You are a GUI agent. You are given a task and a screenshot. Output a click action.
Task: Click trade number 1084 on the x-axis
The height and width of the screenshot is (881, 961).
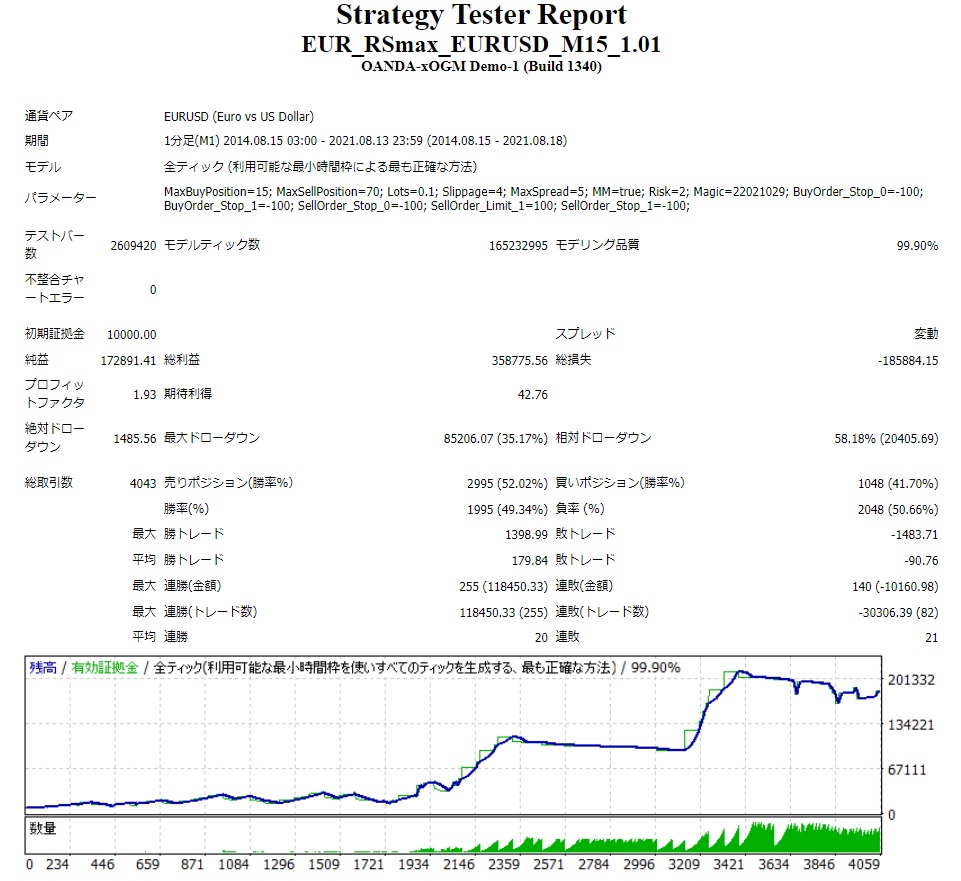[x=234, y=864]
